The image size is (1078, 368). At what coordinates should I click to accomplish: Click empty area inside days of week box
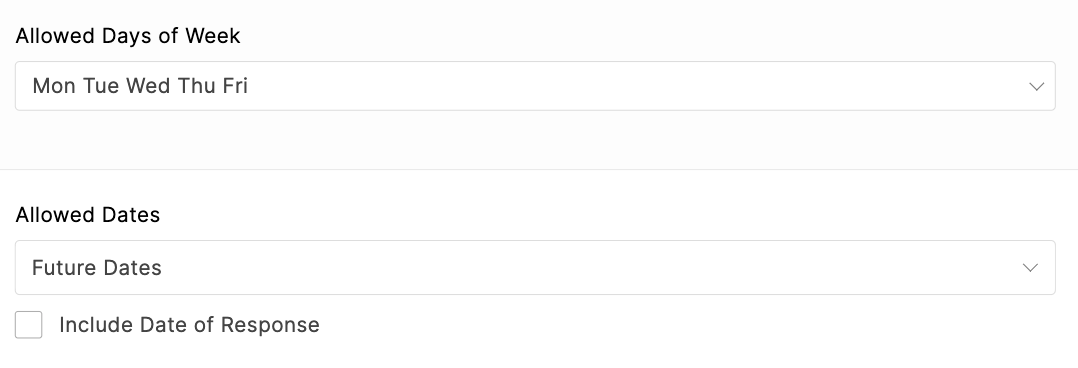click(x=619, y=86)
